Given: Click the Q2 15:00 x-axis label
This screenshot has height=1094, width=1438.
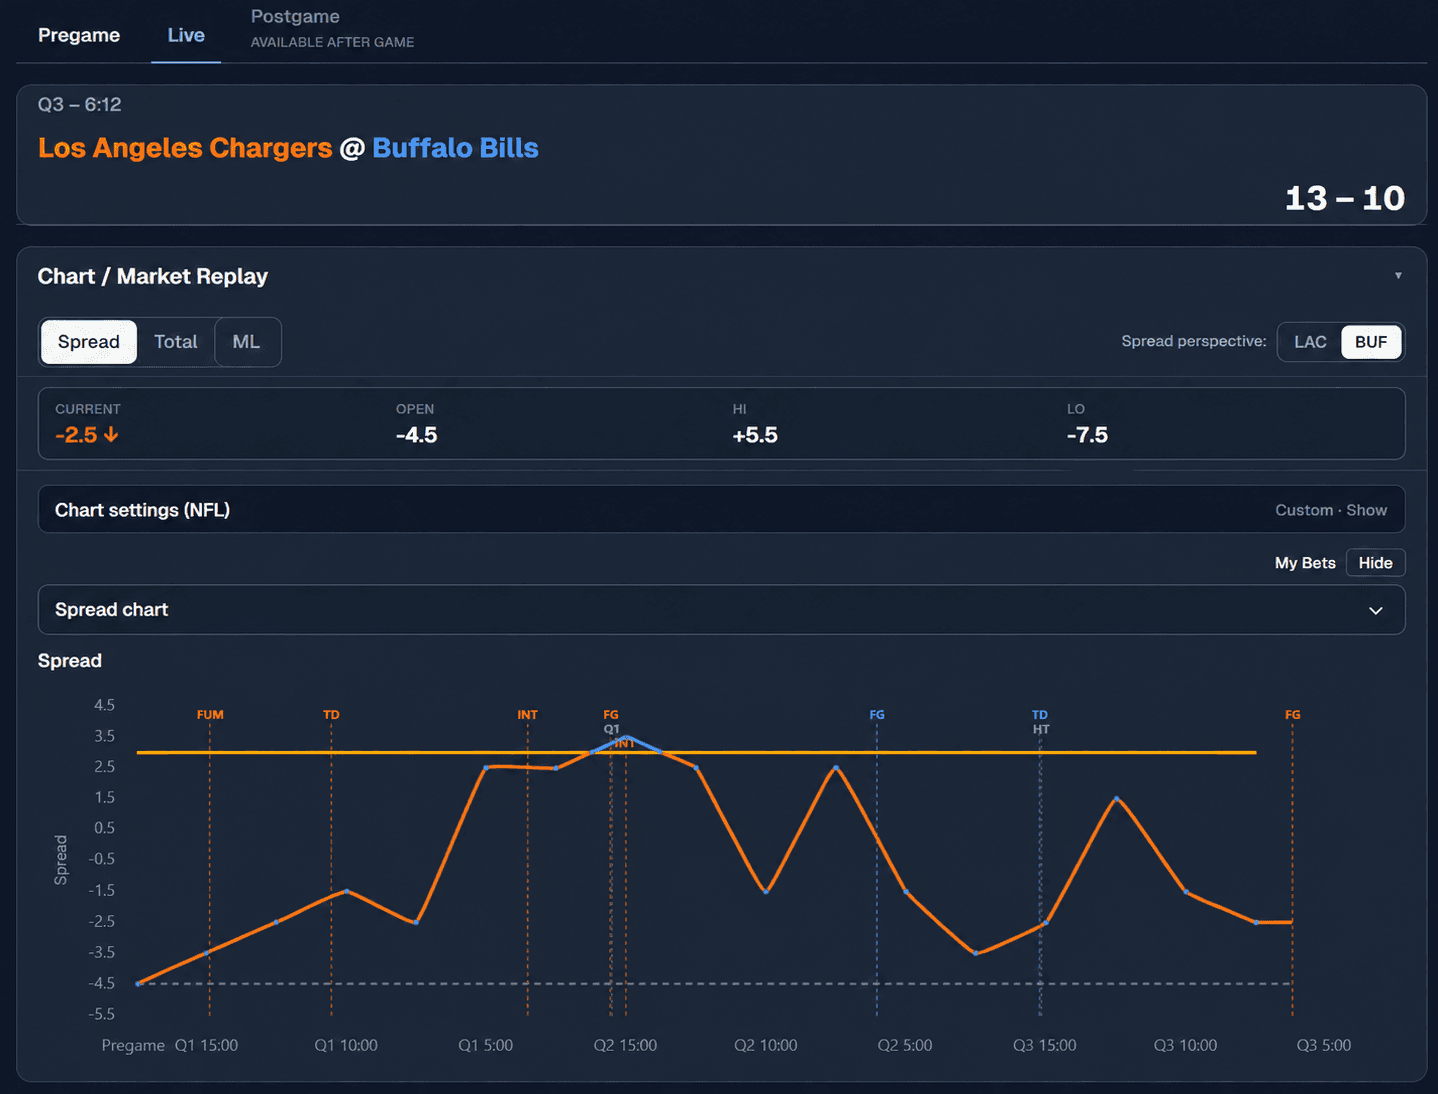Looking at the screenshot, I should [x=625, y=1045].
